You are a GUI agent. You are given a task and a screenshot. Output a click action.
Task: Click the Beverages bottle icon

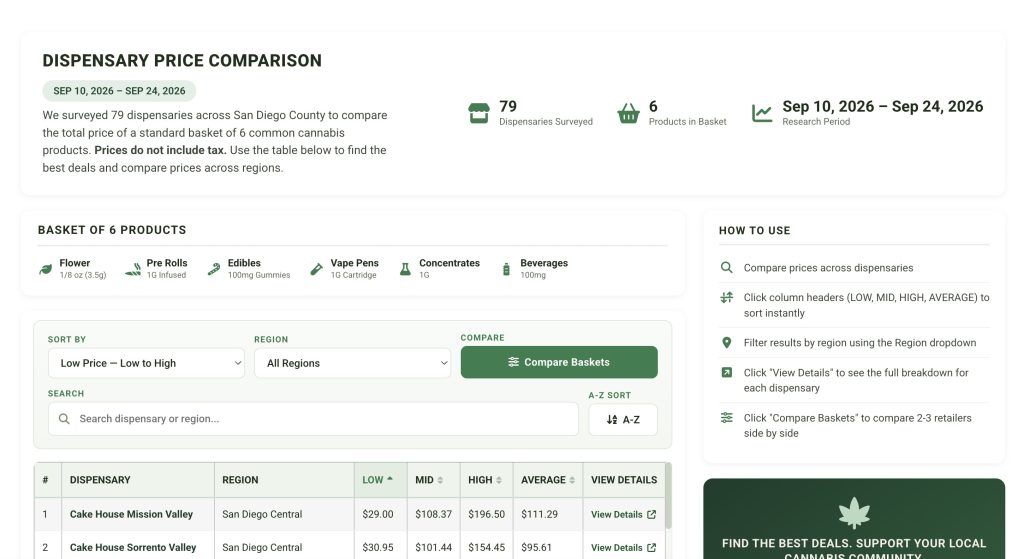tap(506, 269)
